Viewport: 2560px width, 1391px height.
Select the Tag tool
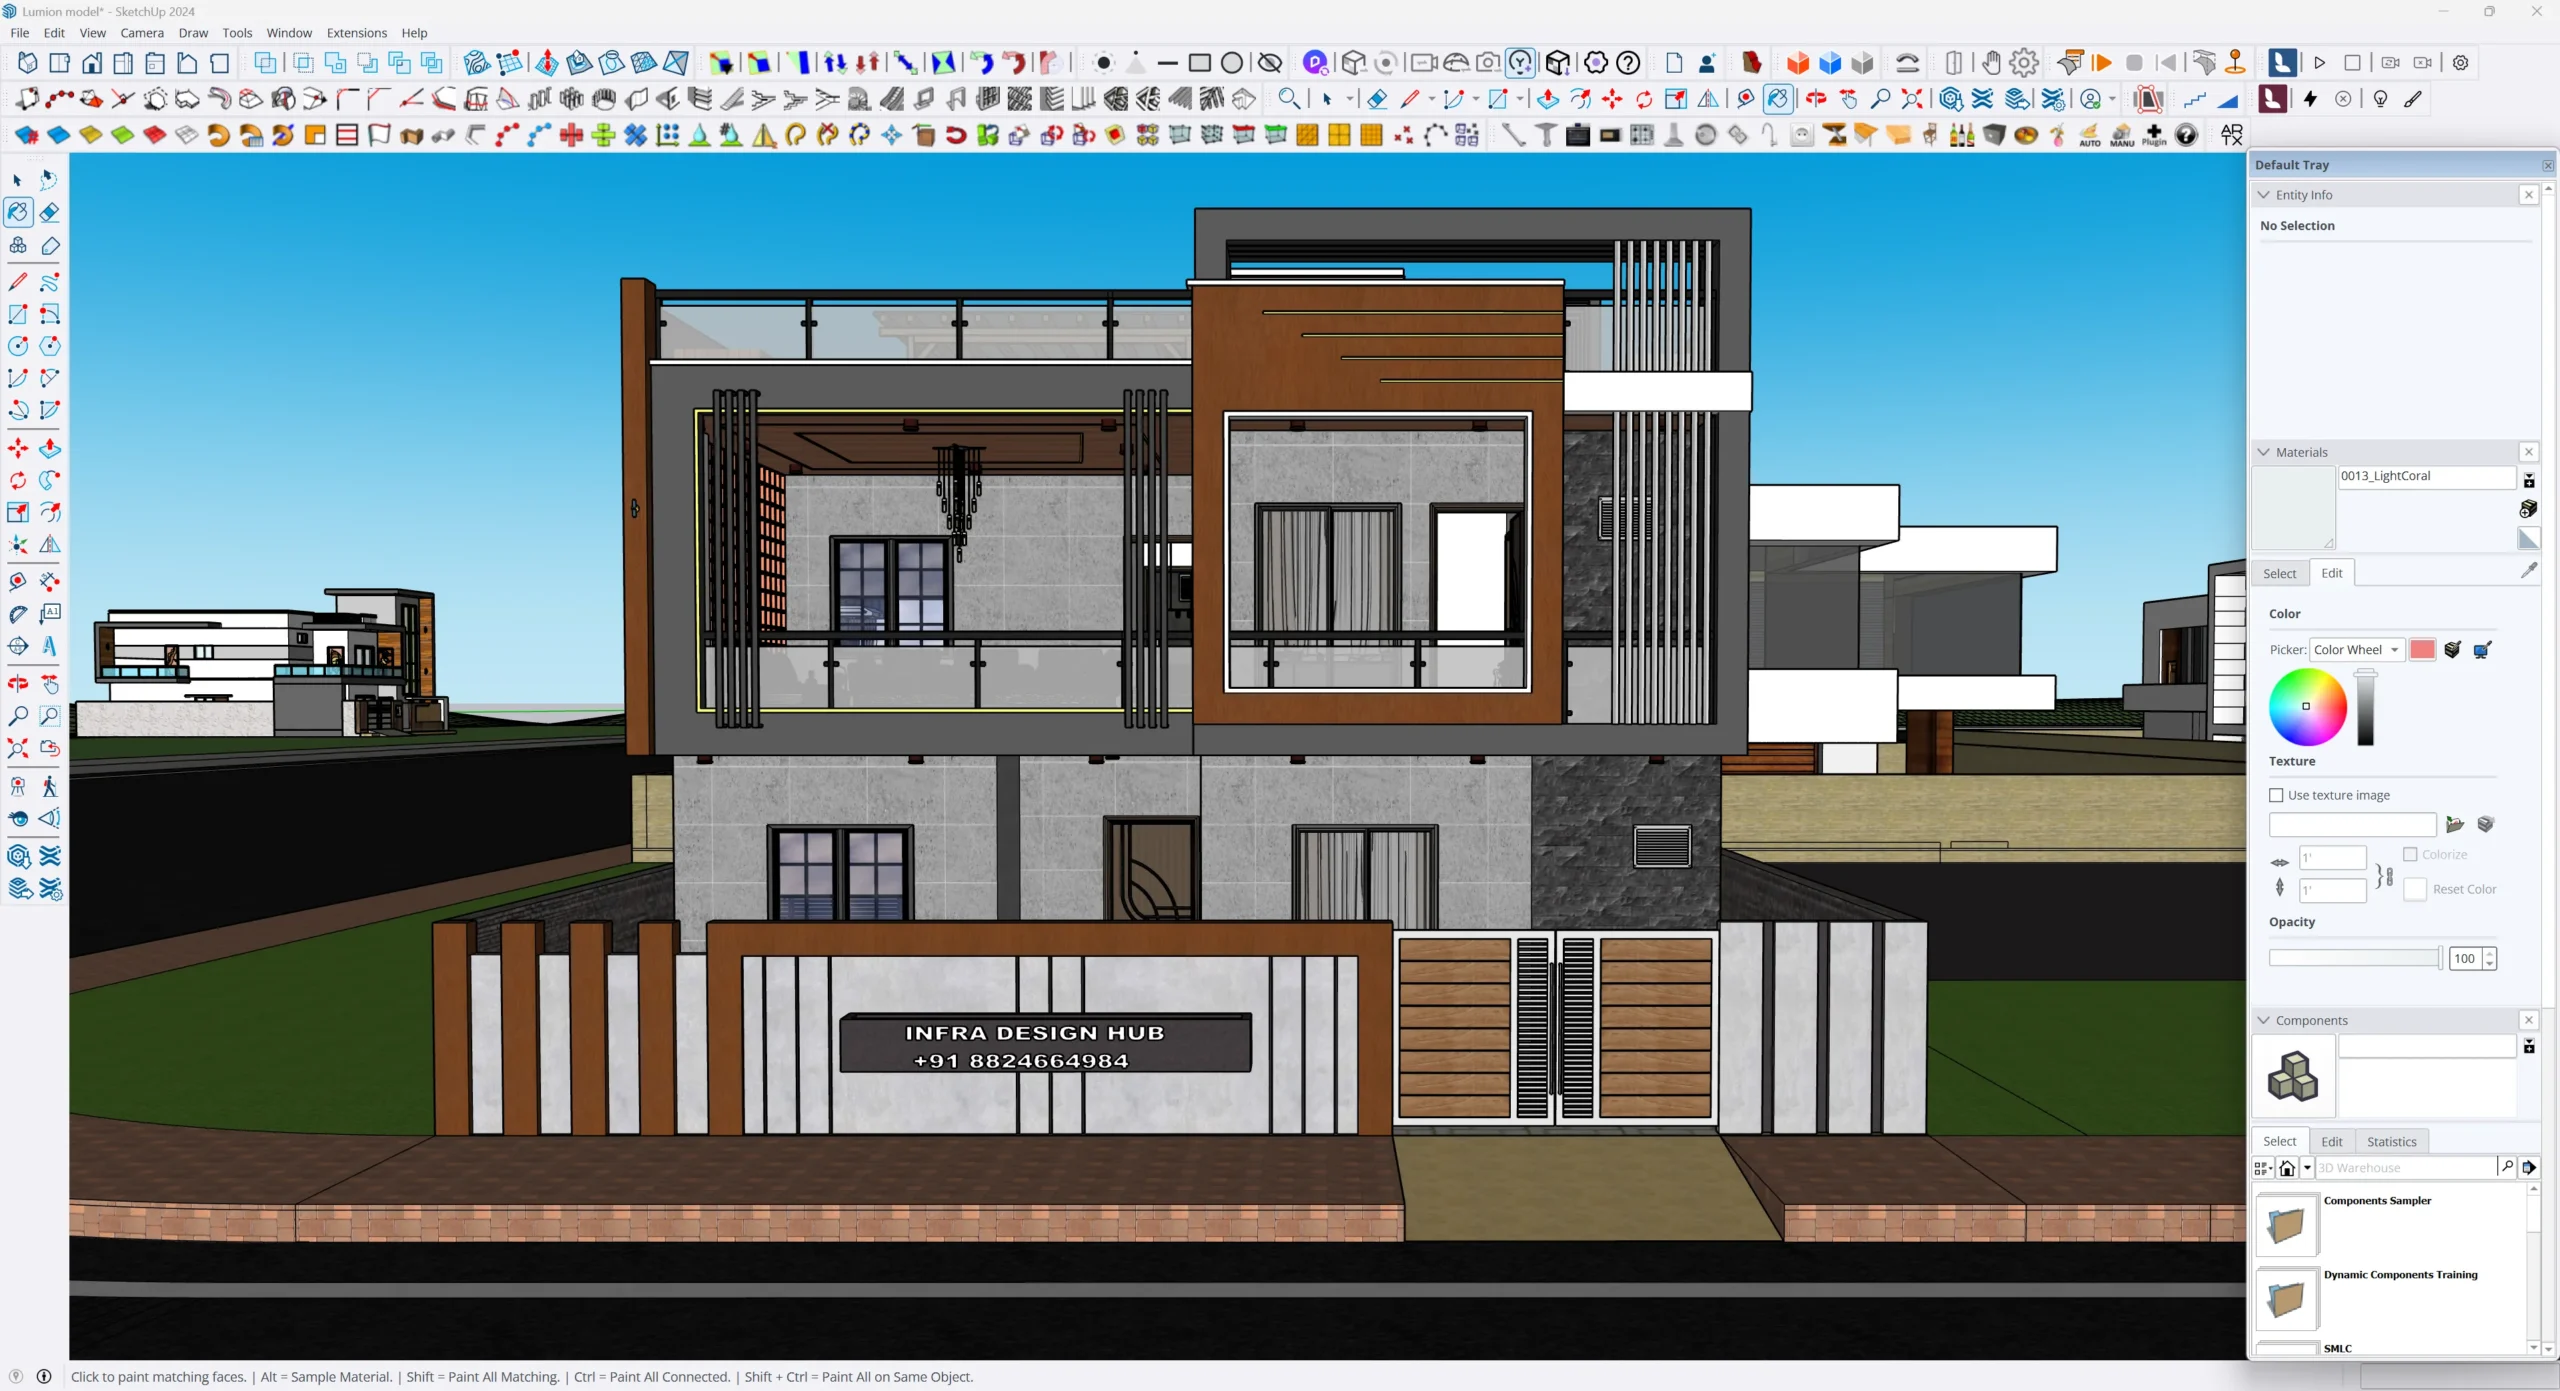coord(49,245)
